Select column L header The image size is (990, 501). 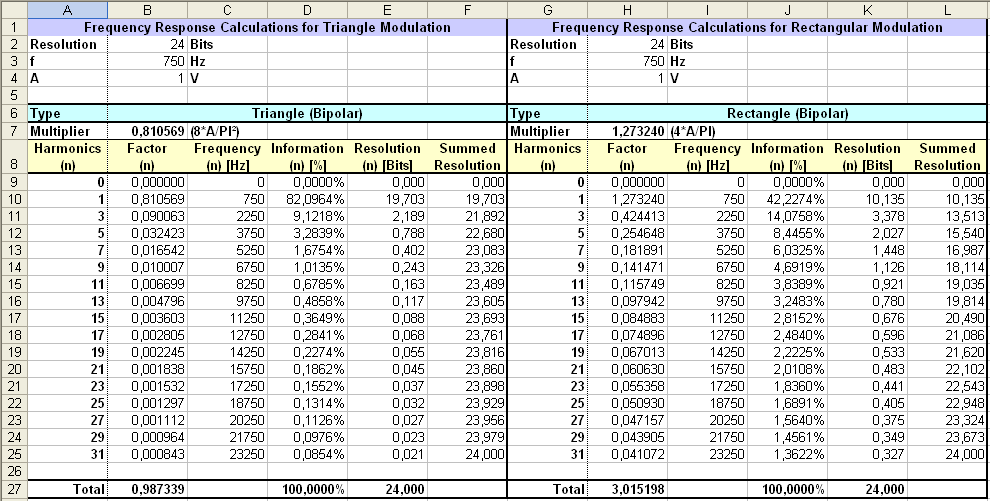pos(947,9)
